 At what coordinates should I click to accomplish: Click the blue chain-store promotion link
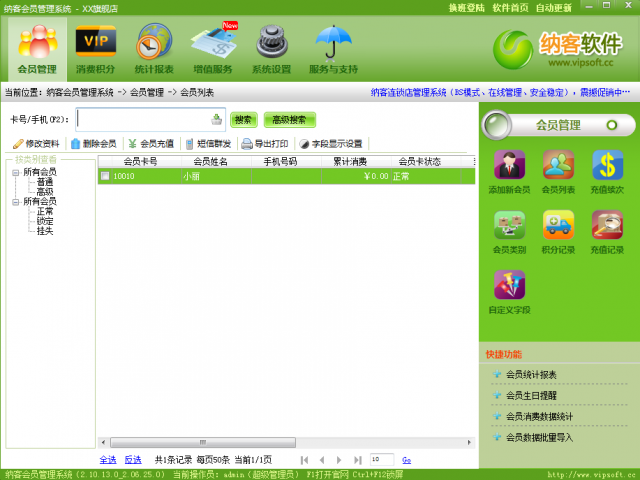(x=500, y=93)
